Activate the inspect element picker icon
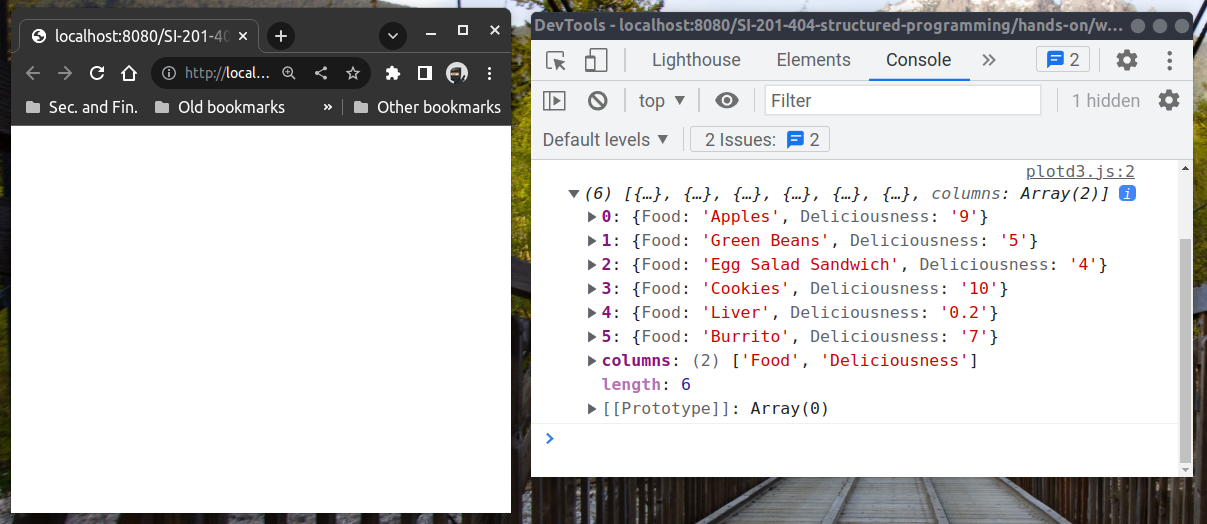This screenshot has width=1207, height=524. click(556, 61)
